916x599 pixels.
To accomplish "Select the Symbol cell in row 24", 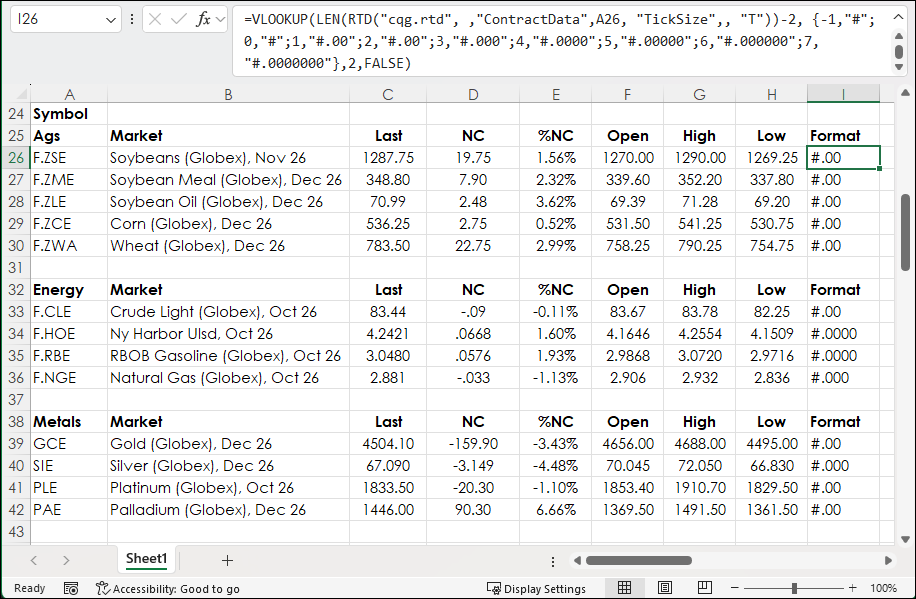I will [69, 114].
